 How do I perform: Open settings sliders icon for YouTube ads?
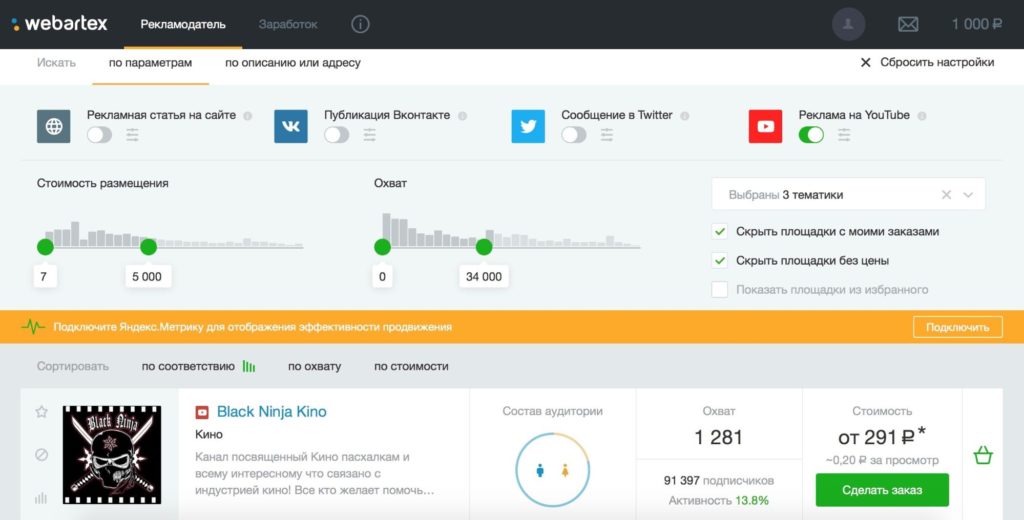pyautogui.click(x=845, y=135)
